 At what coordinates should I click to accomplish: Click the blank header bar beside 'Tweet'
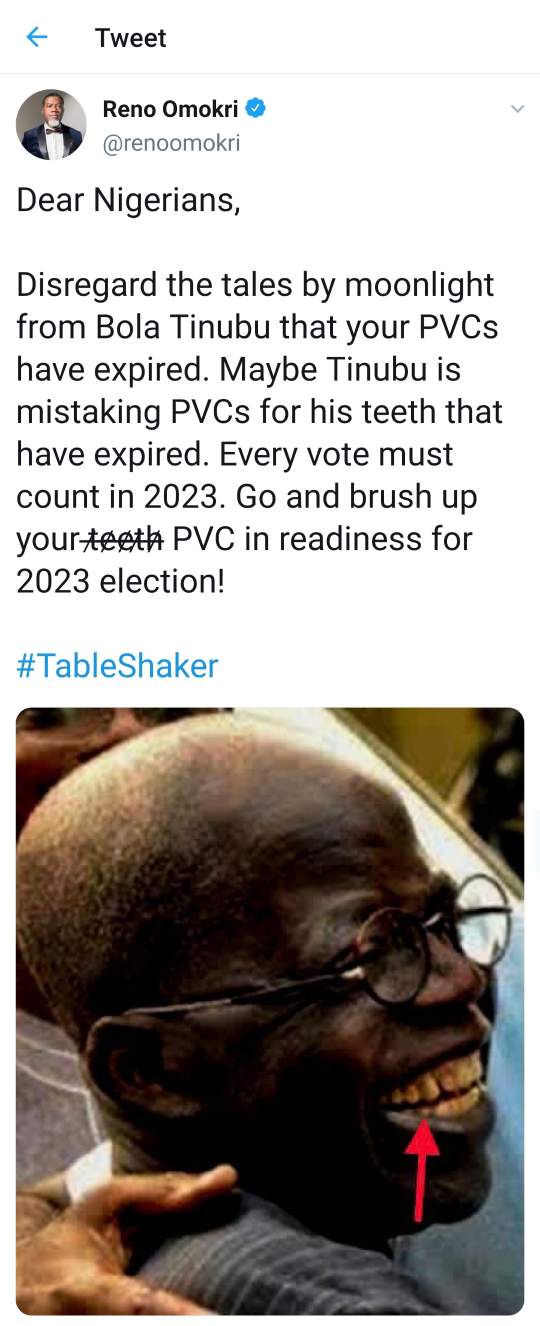point(350,38)
